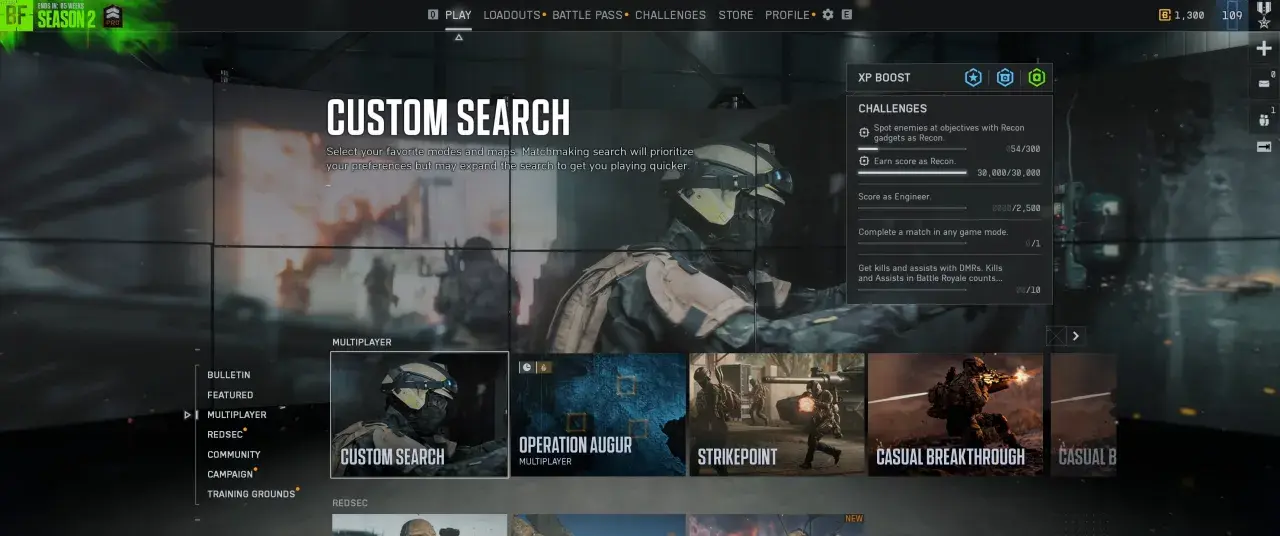Select REDSEC in the side menu
The width and height of the screenshot is (1280, 536).
(x=225, y=435)
